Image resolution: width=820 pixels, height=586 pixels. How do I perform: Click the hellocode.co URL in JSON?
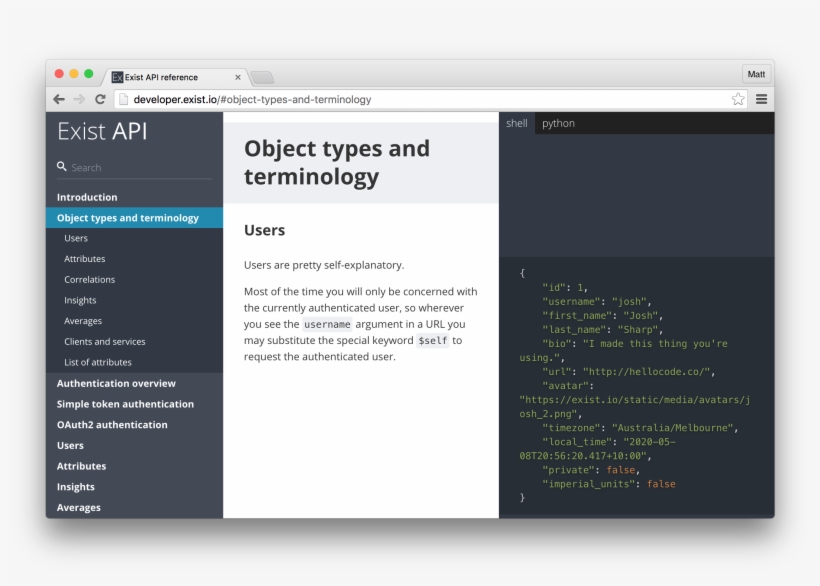tap(646, 372)
